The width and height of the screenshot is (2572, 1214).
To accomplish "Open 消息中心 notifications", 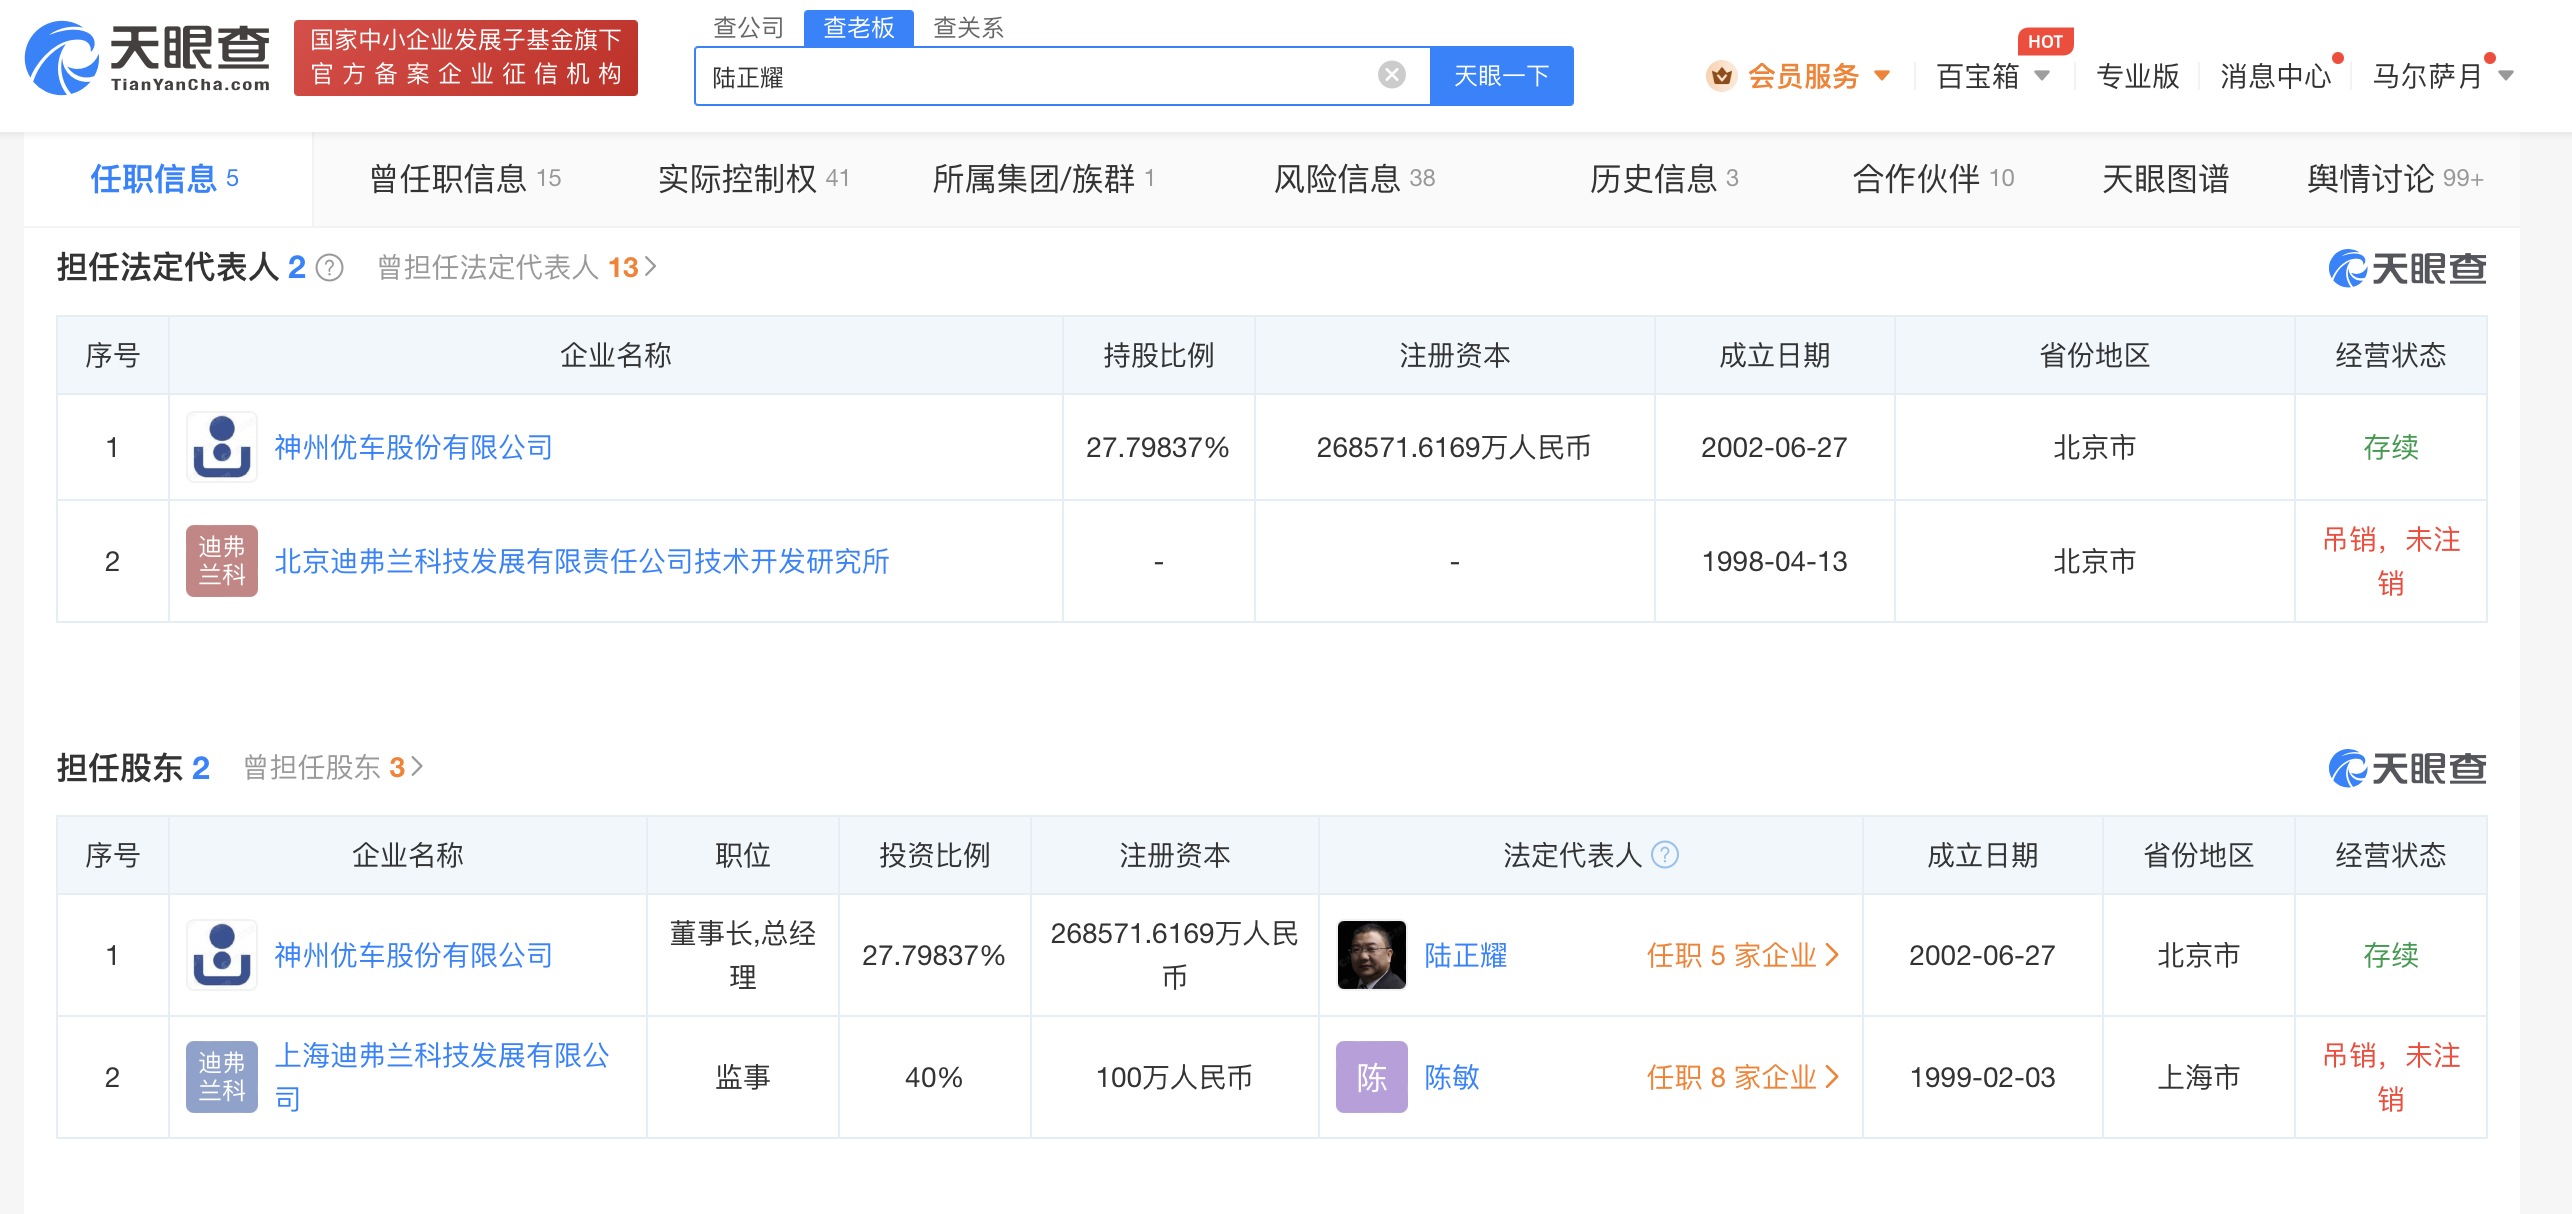I will (2276, 76).
